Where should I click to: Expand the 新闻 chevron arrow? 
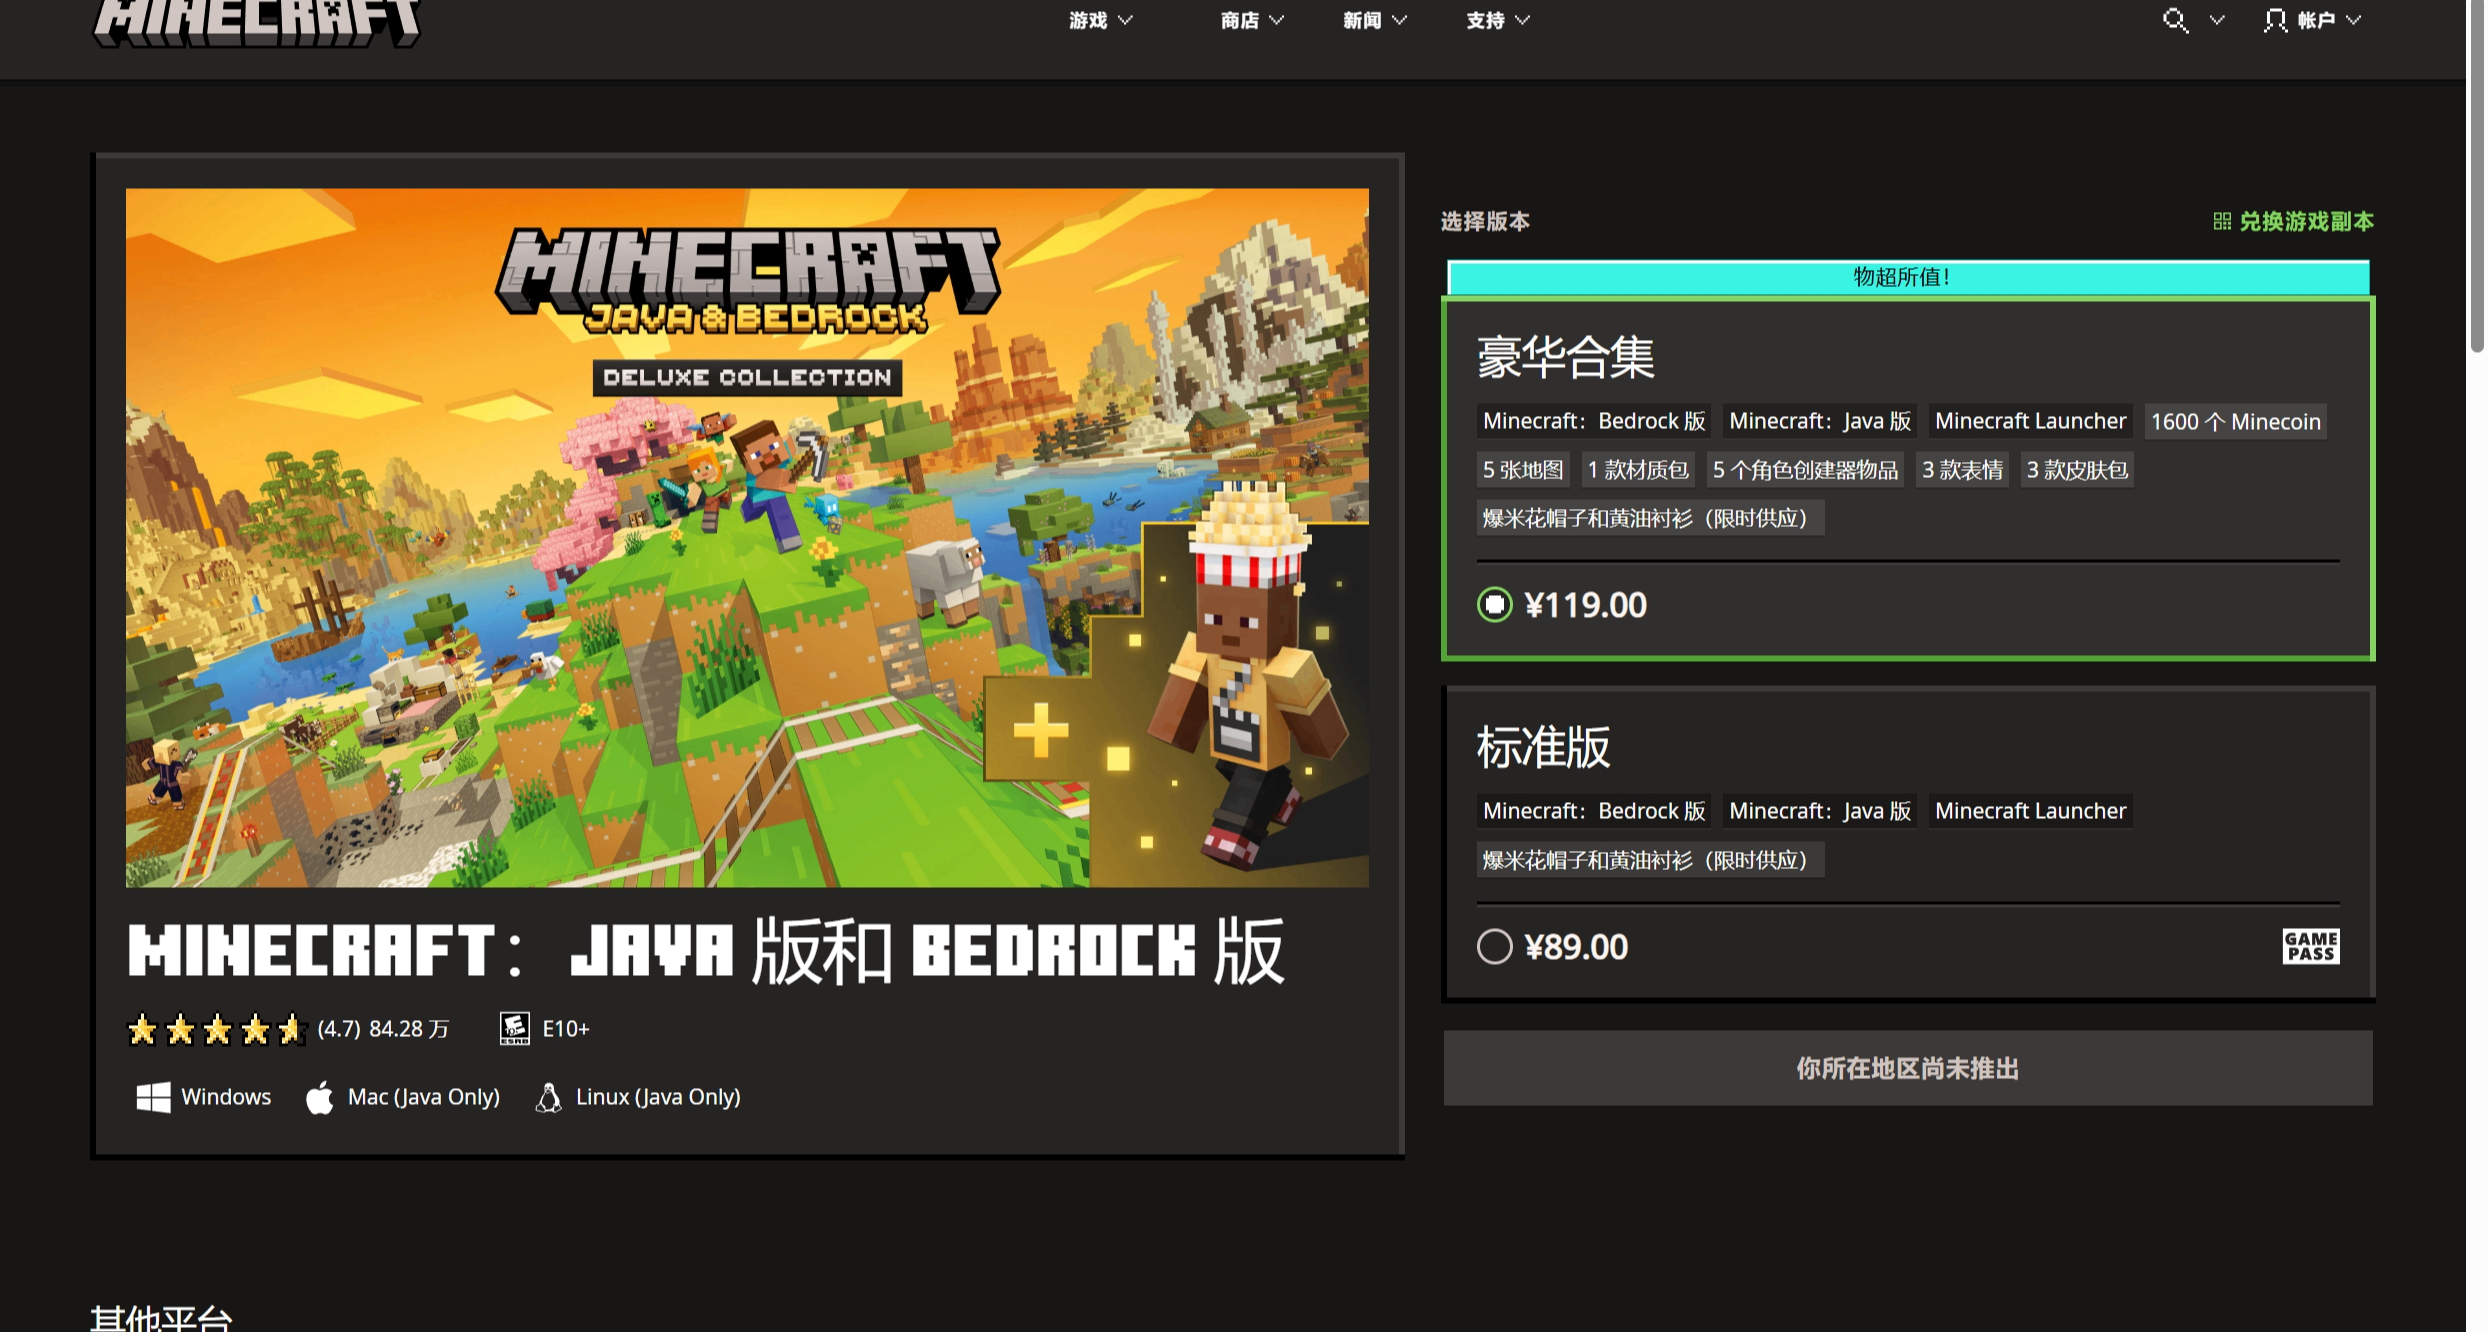point(1399,20)
